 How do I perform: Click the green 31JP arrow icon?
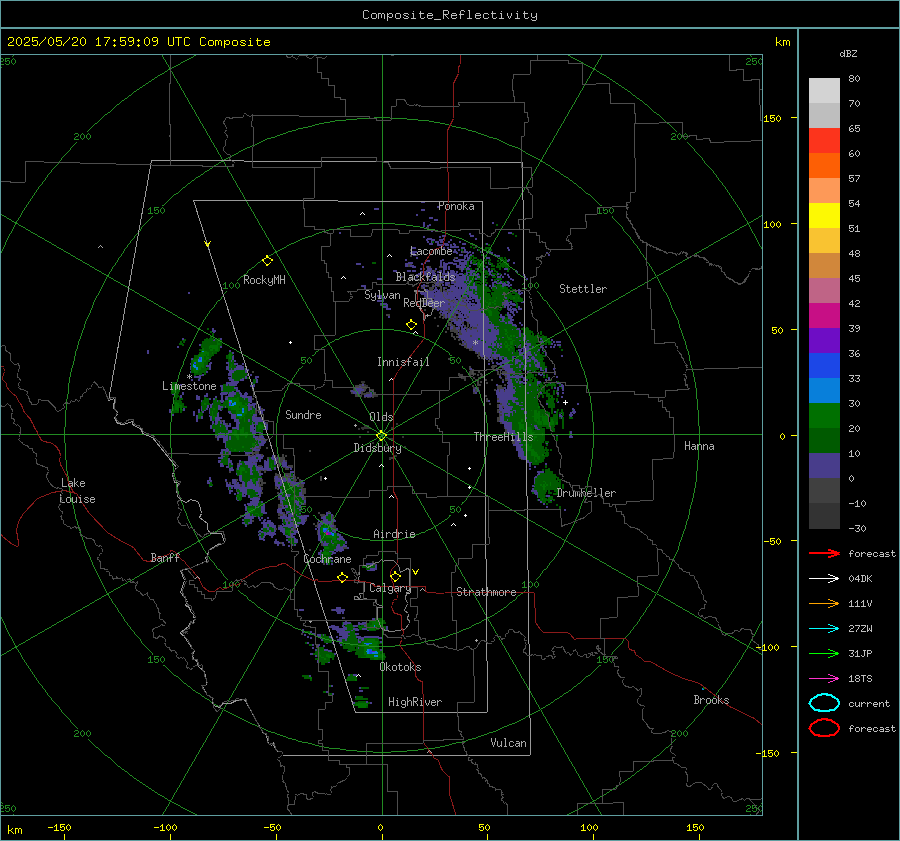[x=824, y=653]
